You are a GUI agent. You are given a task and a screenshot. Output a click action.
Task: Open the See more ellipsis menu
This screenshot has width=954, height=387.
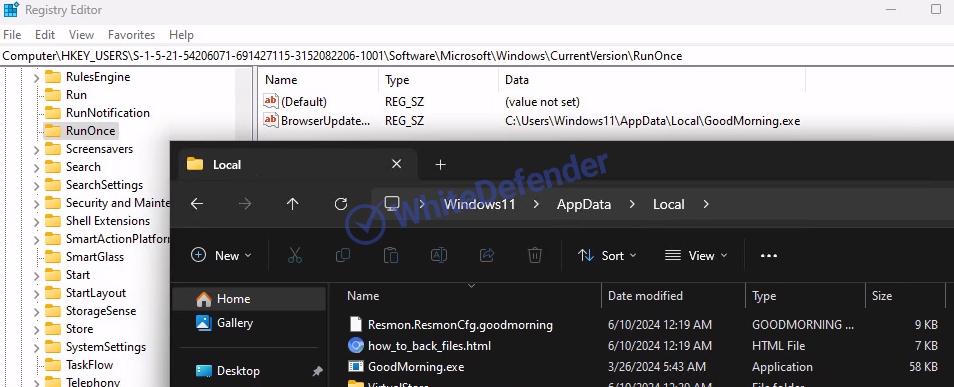point(769,256)
